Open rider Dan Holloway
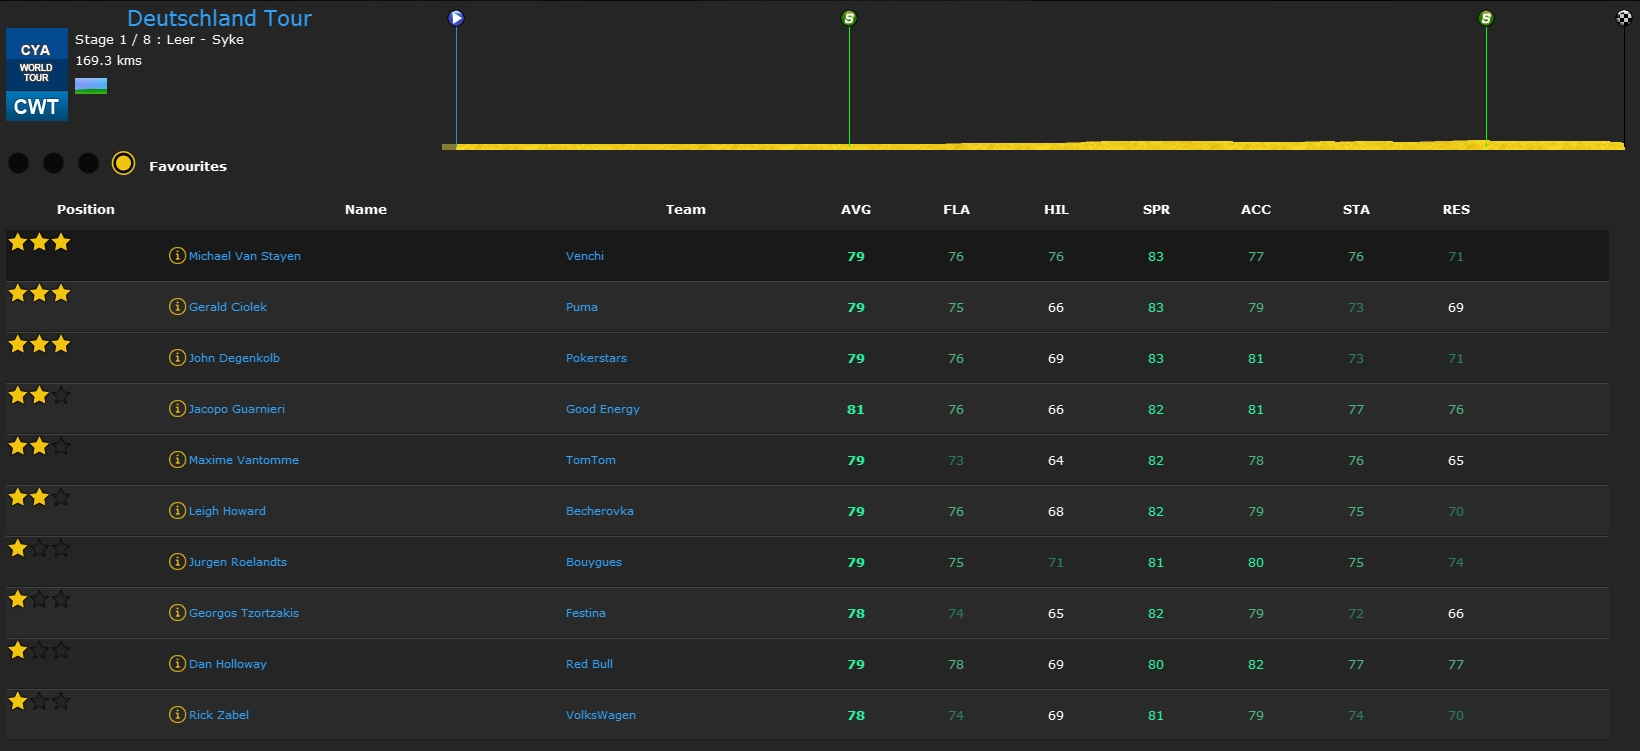This screenshot has width=1640, height=751. (x=228, y=664)
